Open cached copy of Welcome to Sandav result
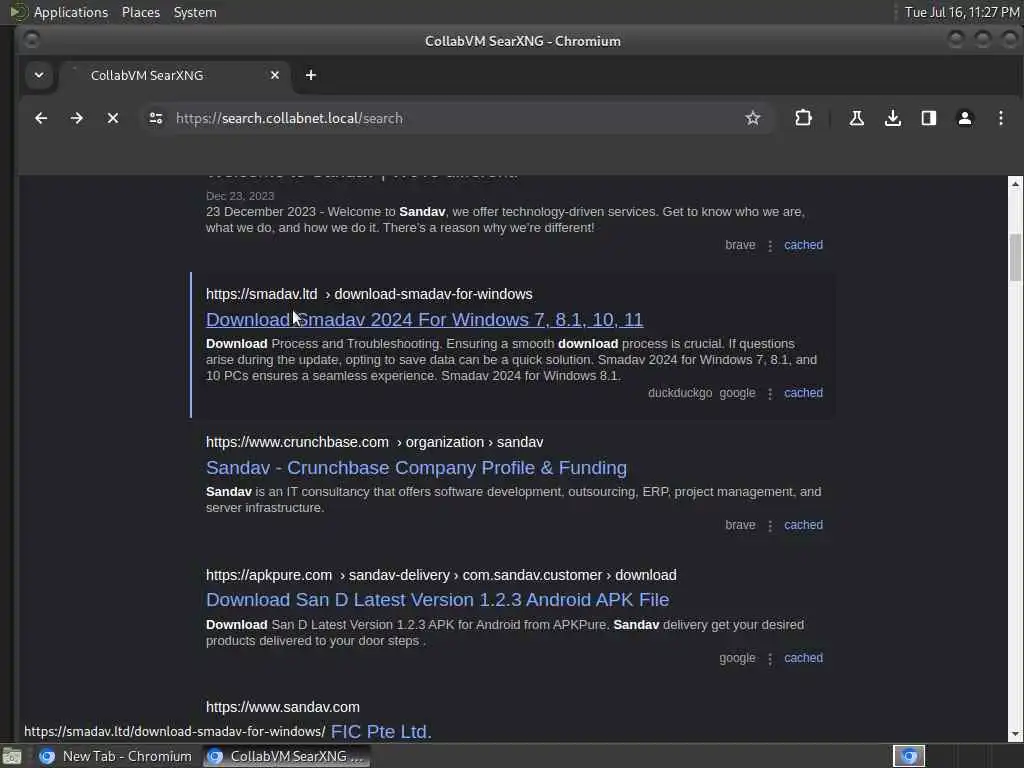 [x=803, y=245]
